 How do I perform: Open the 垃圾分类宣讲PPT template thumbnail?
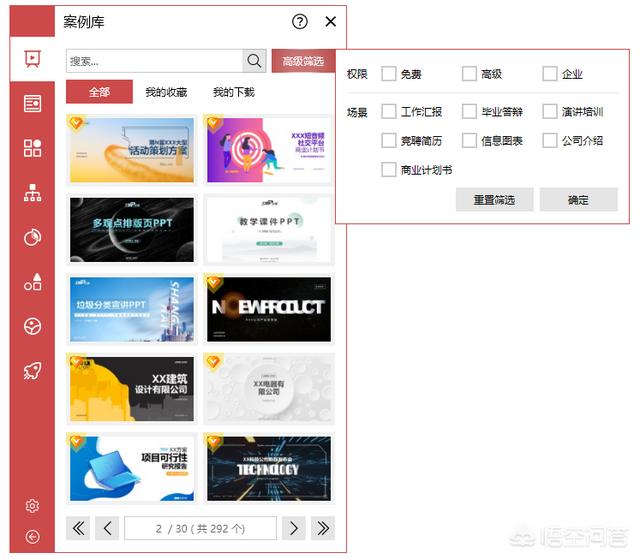(132, 308)
